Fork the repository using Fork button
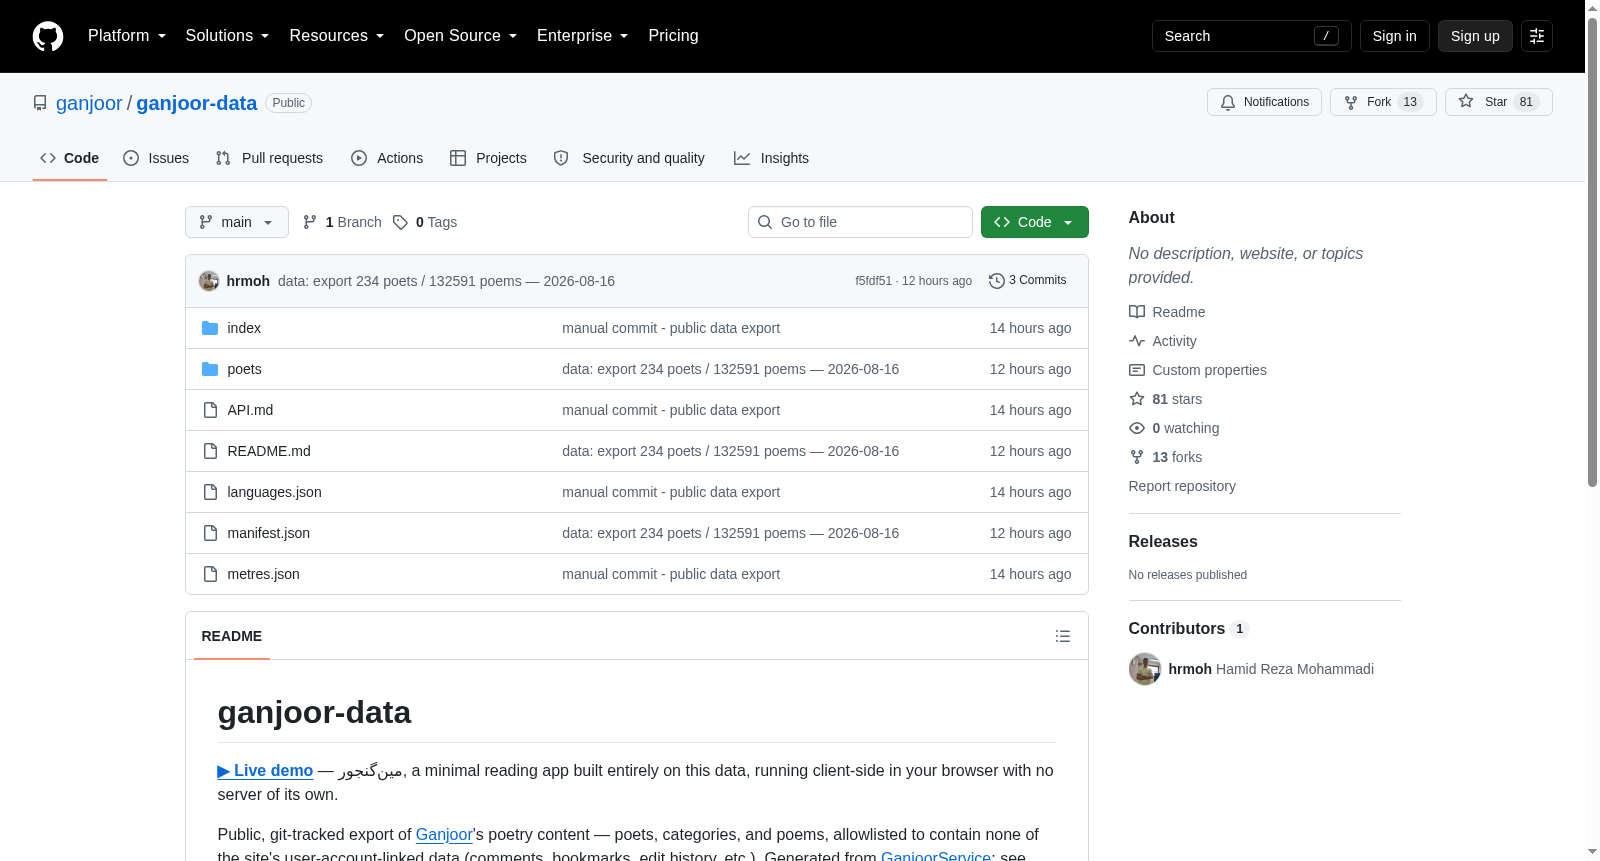Viewport: 1600px width, 861px height. tap(1383, 102)
